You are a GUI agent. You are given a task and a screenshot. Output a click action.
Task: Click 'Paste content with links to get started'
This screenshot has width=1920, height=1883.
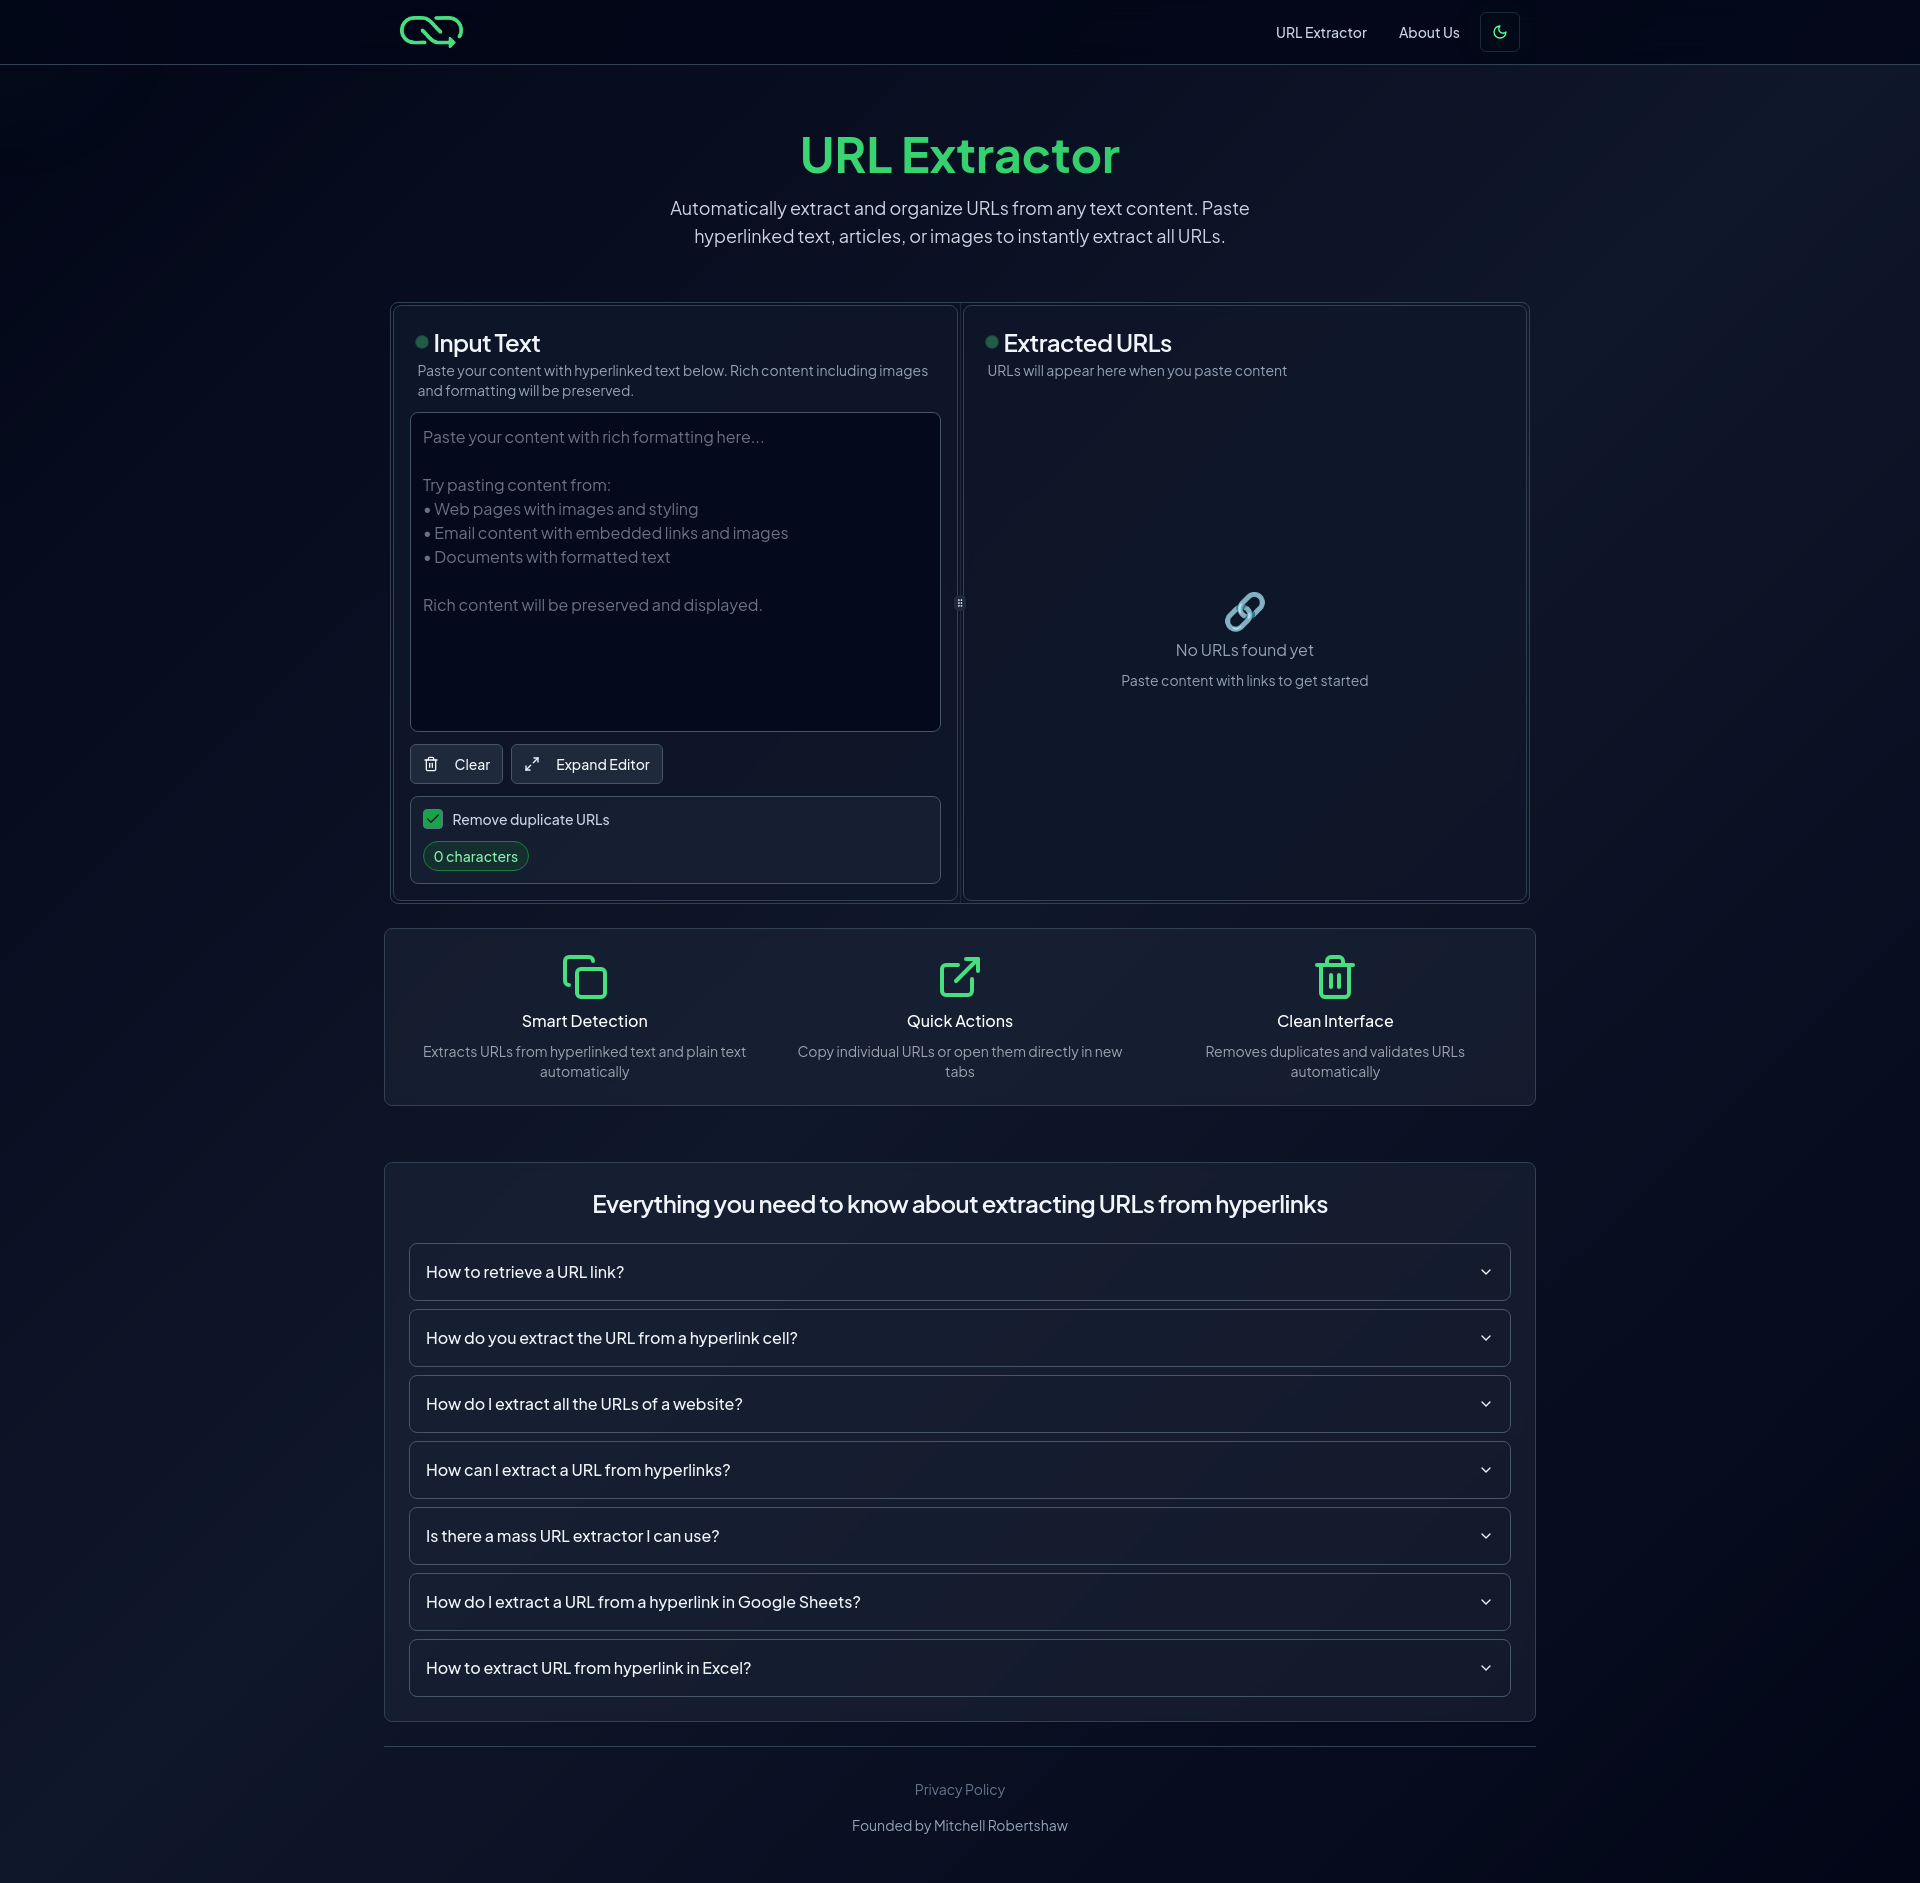click(x=1244, y=681)
